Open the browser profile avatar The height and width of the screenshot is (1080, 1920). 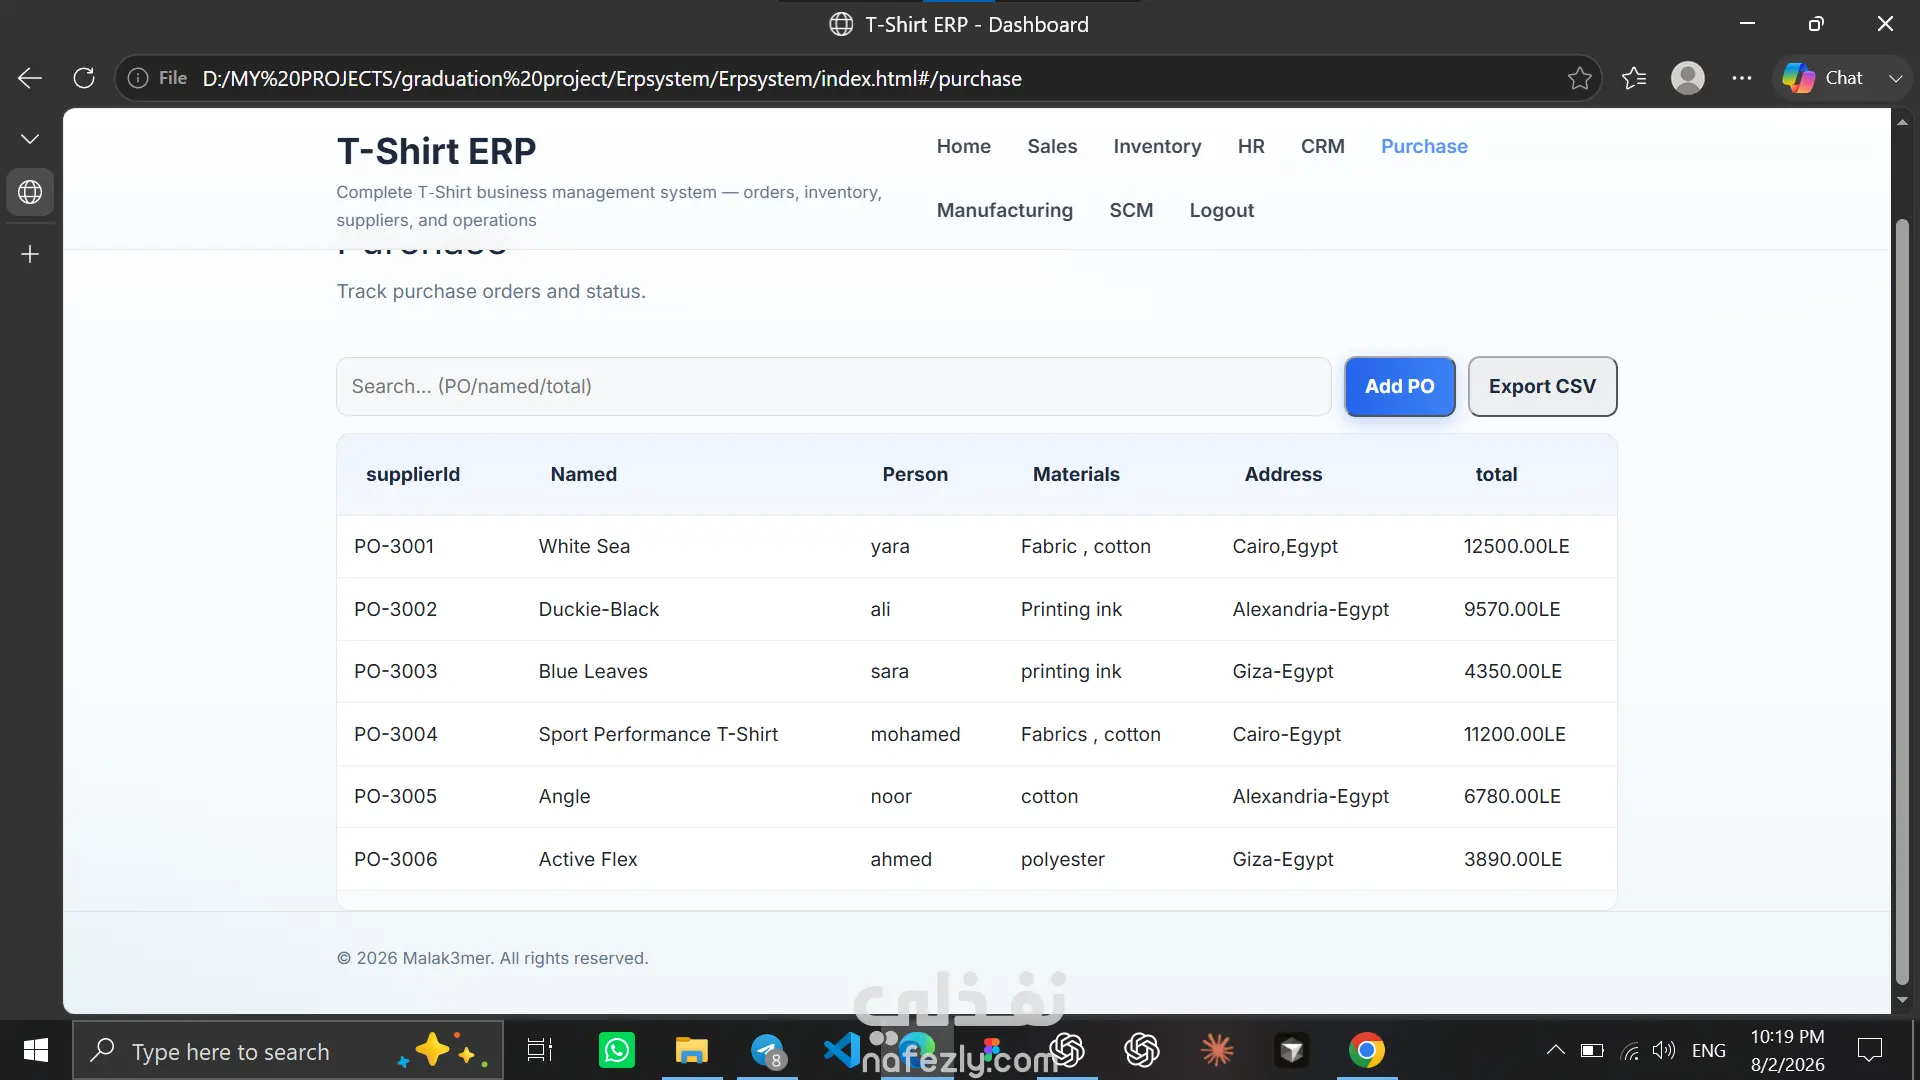coord(1688,78)
